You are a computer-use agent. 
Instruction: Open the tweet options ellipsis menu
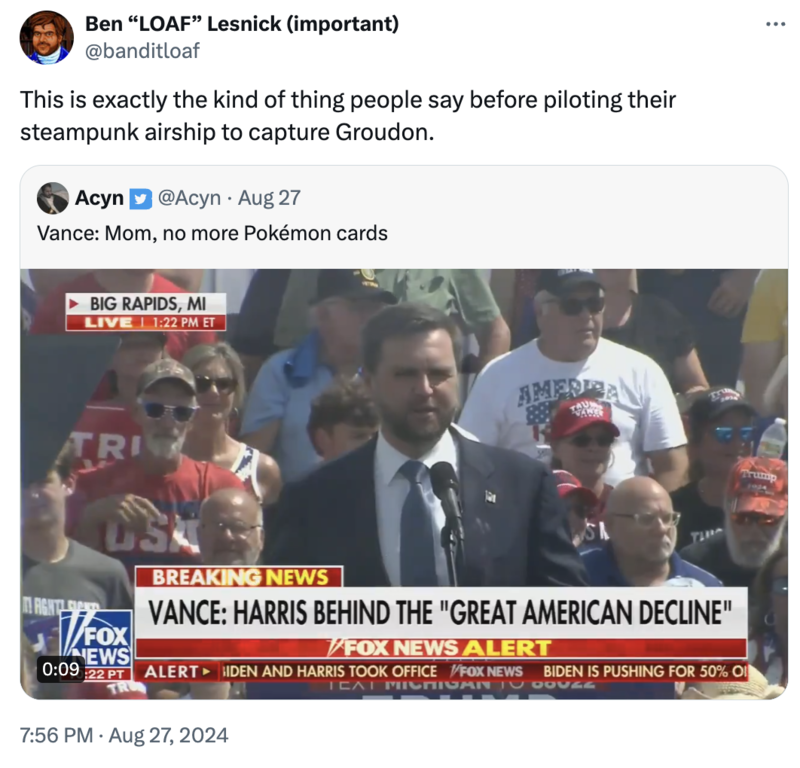point(778,22)
